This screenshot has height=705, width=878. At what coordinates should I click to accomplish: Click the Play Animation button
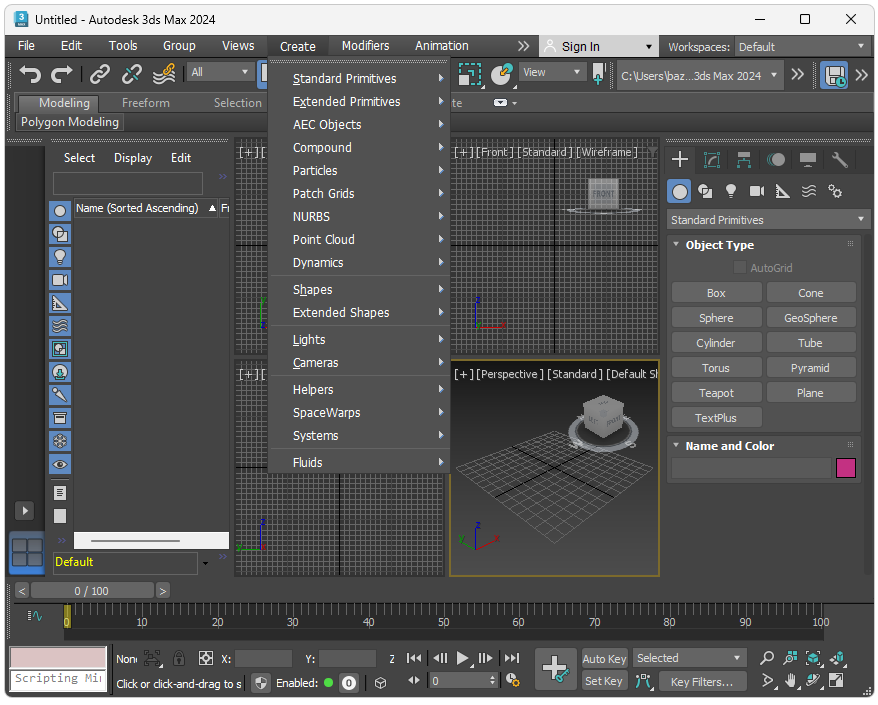(462, 658)
